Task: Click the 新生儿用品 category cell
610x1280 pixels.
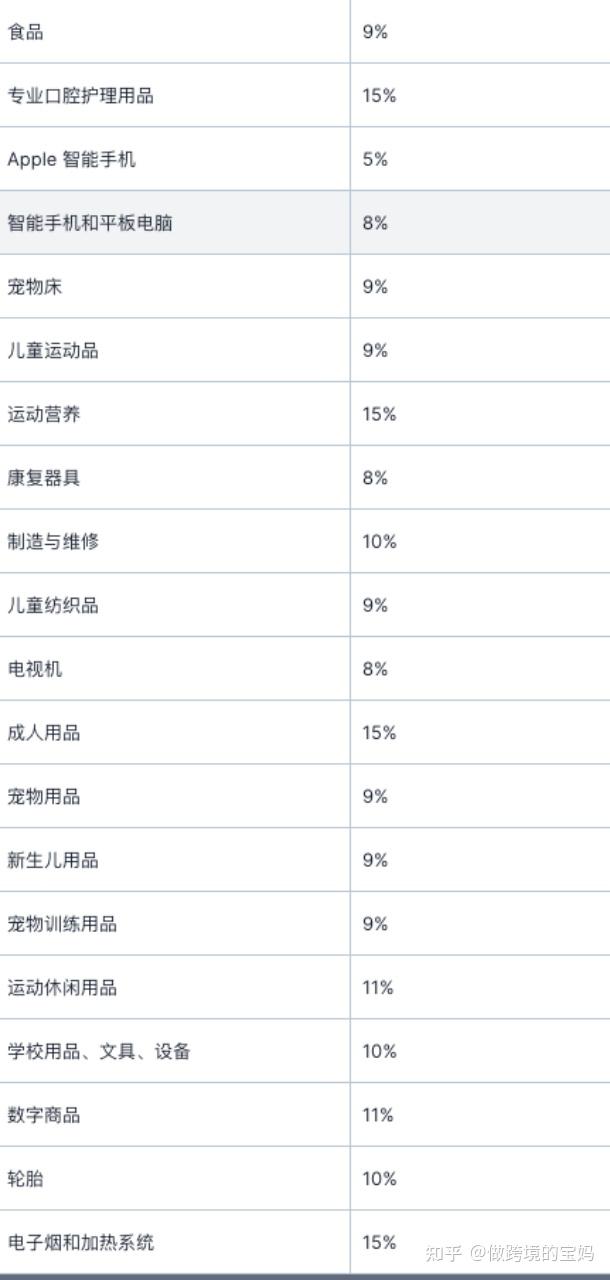Action: pos(53,860)
